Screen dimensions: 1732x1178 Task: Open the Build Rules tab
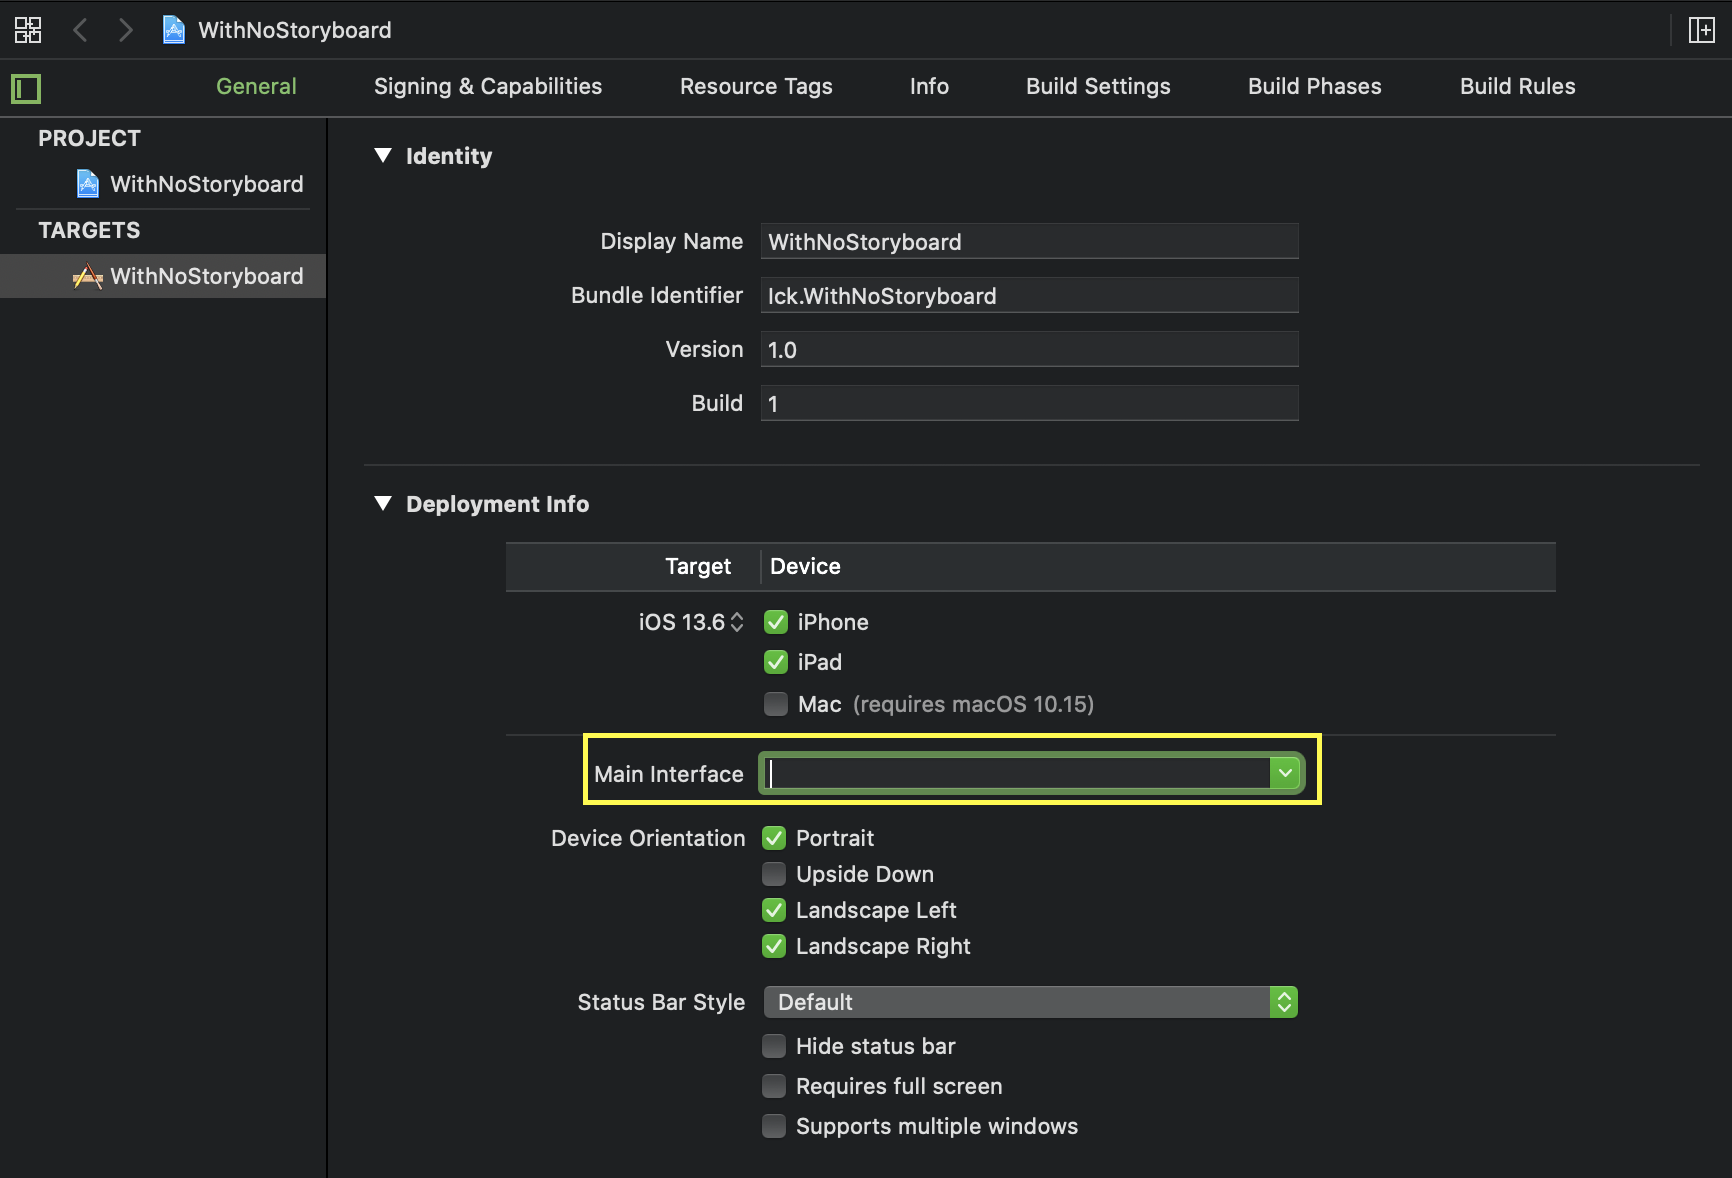click(x=1517, y=86)
